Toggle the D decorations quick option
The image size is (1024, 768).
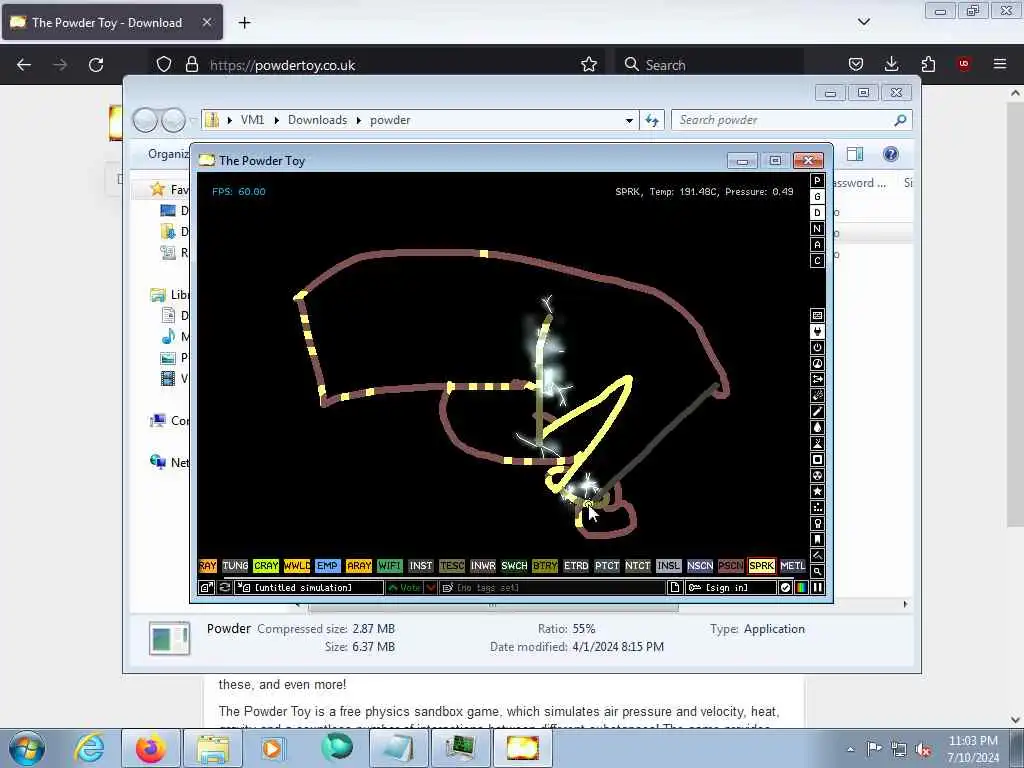tap(817, 213)
